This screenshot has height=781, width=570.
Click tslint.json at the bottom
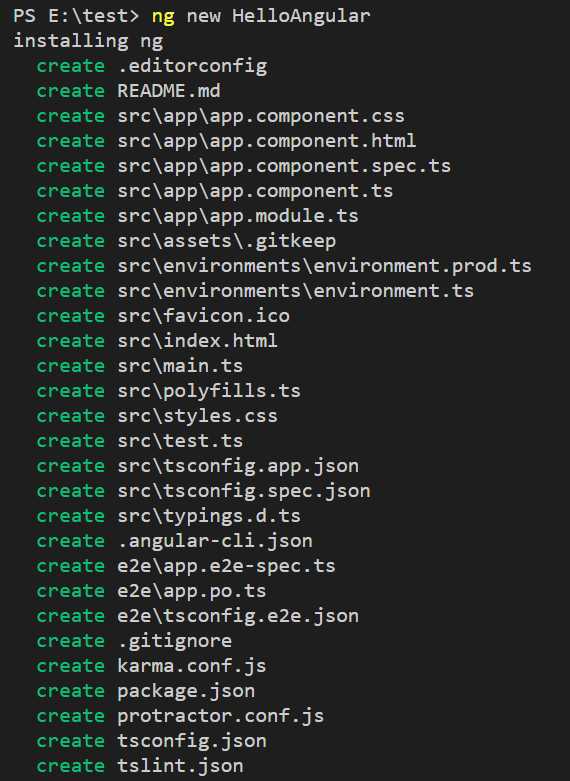(180, 766)
